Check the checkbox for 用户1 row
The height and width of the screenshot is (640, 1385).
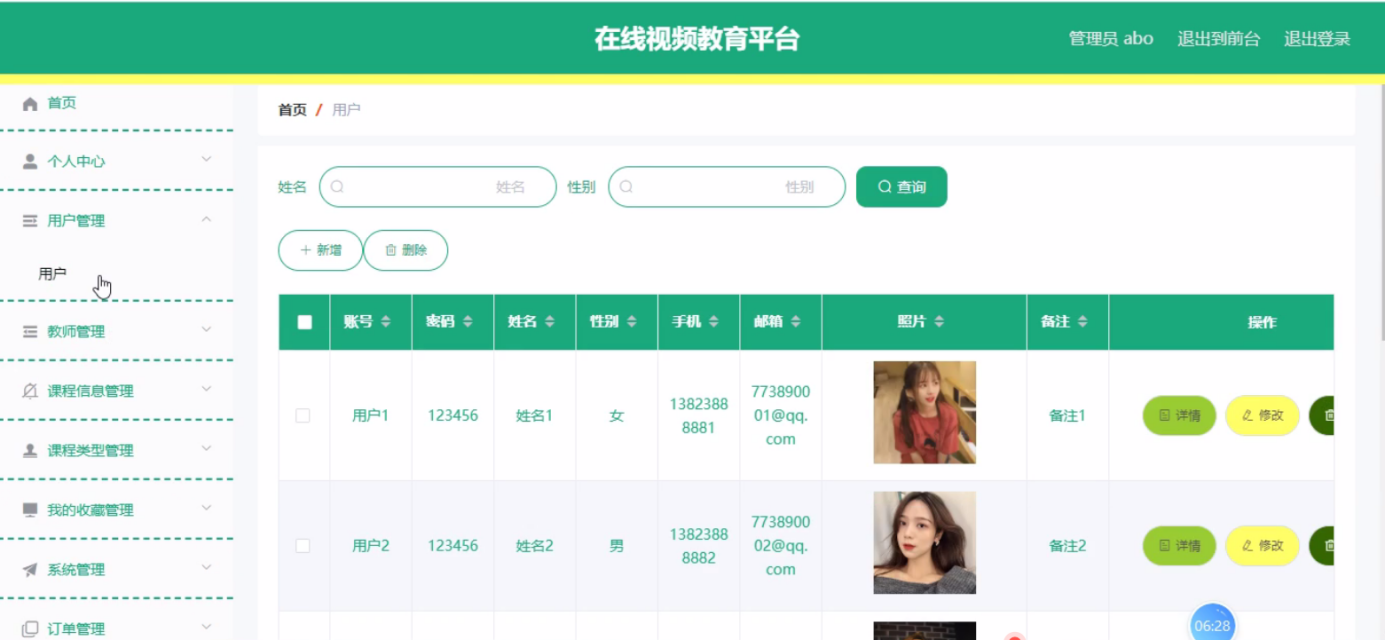[x=303, y=415]
